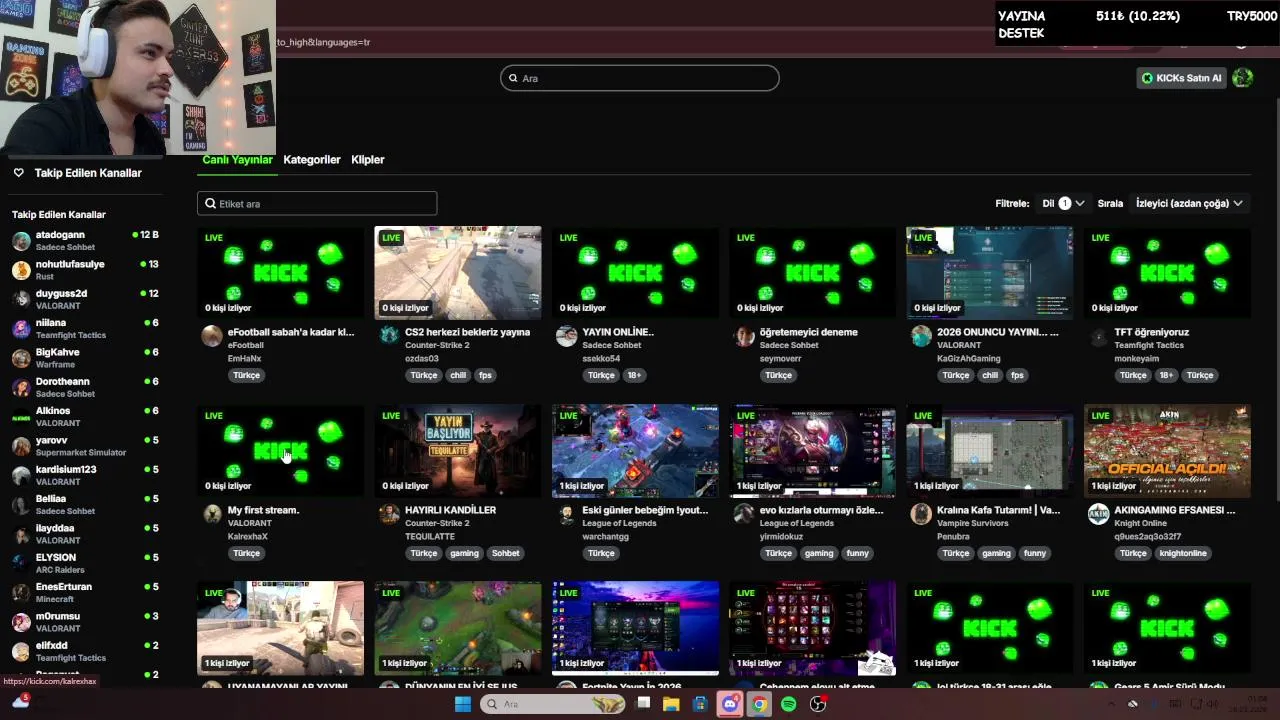
Task: Open OBS Studio from taskbar
Action: coord(818,704)
